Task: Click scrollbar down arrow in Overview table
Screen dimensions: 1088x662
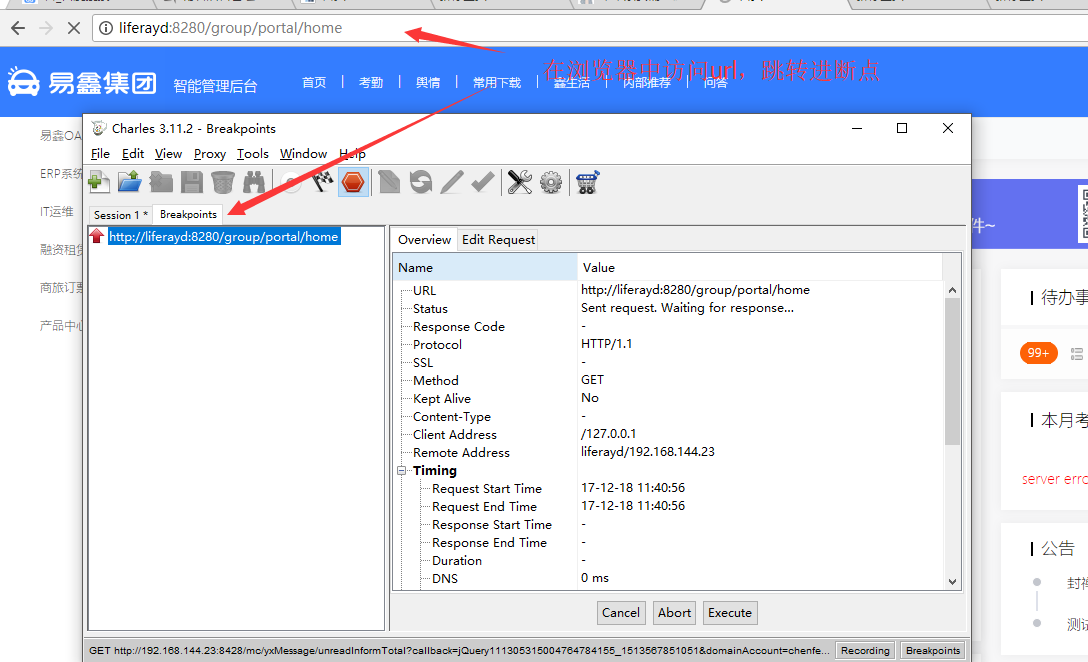Action: 952,582
